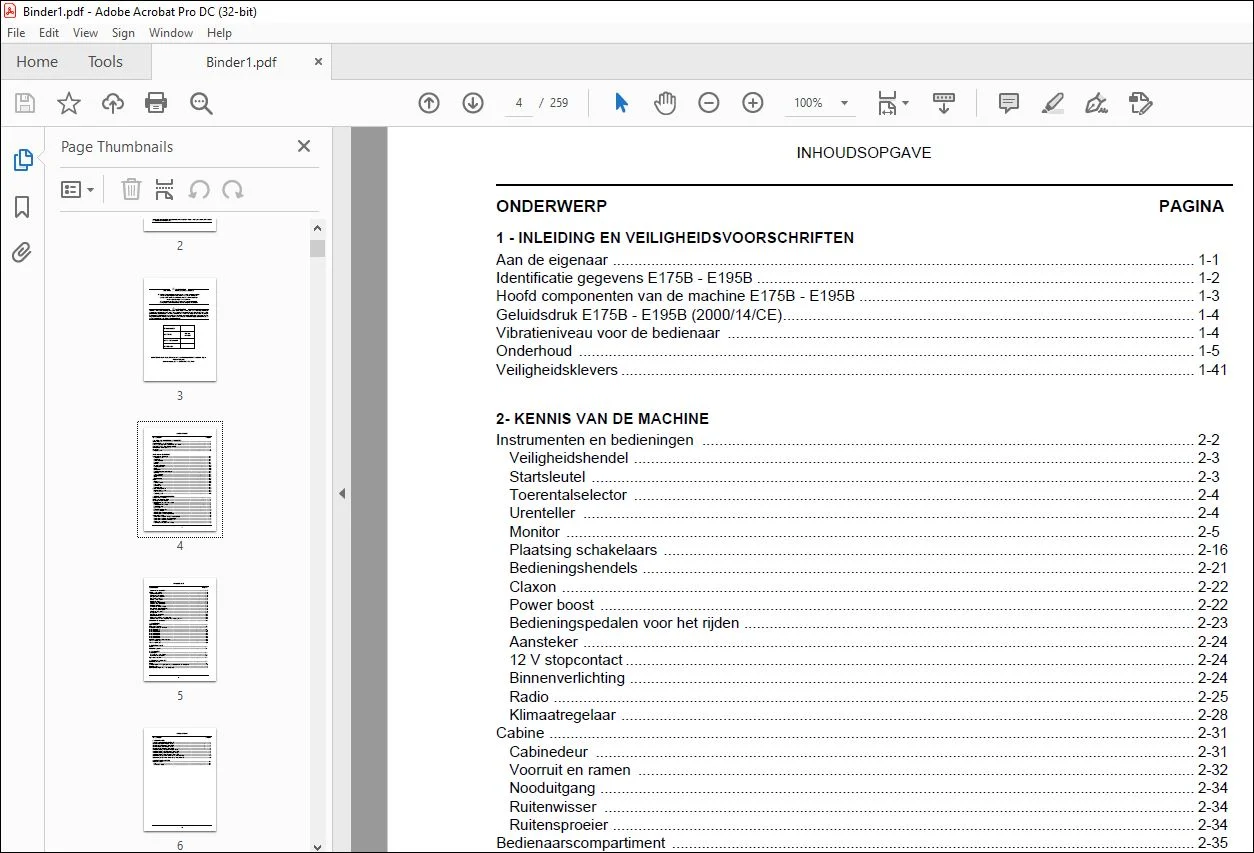Click 'Cabinedeur' contents entry
This screenshot has height=853, width=1254.
coord(549,752)
